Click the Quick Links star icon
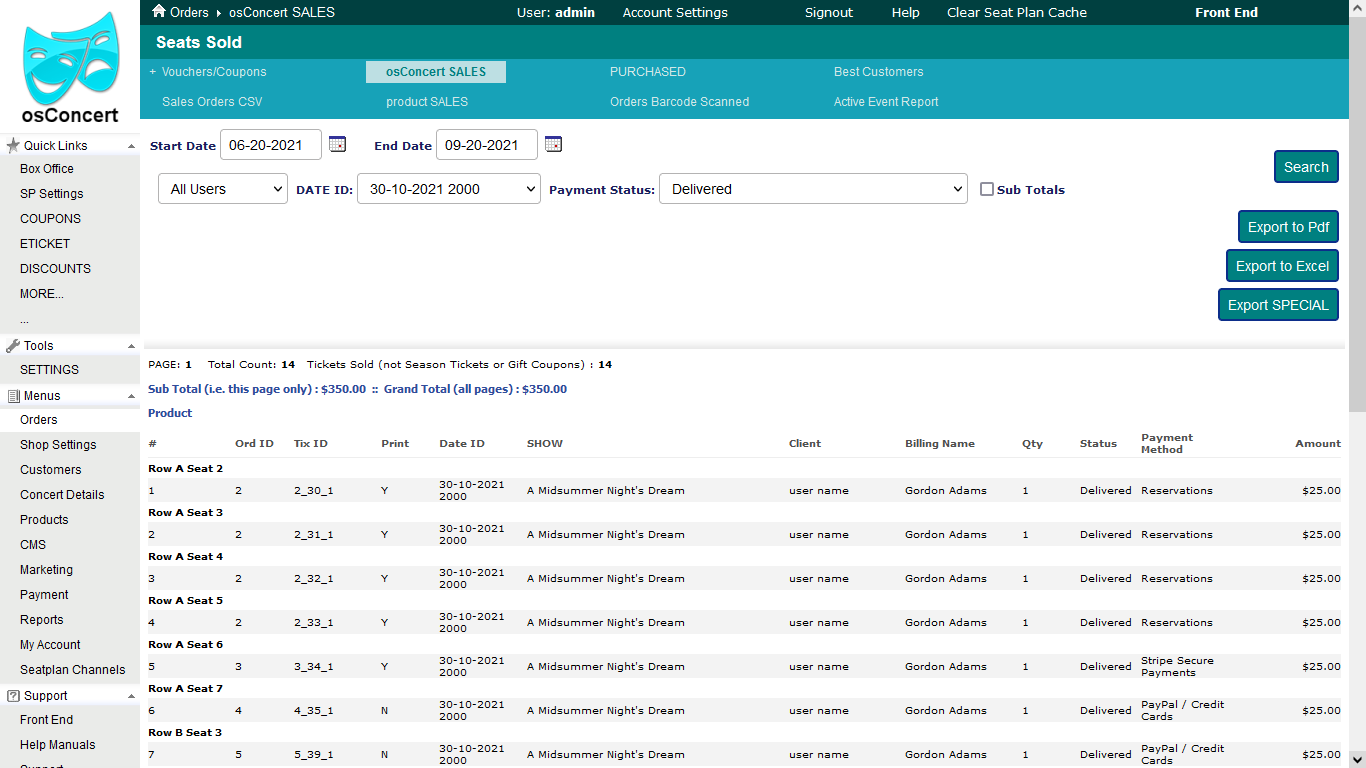The height and width of the screenshot is (768, 1366). (13, 146)
